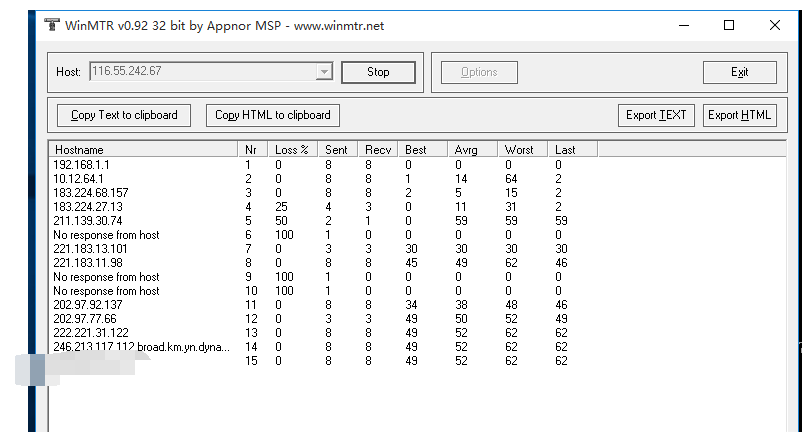Minimize the WinMTR window

[x=684, y=26]
